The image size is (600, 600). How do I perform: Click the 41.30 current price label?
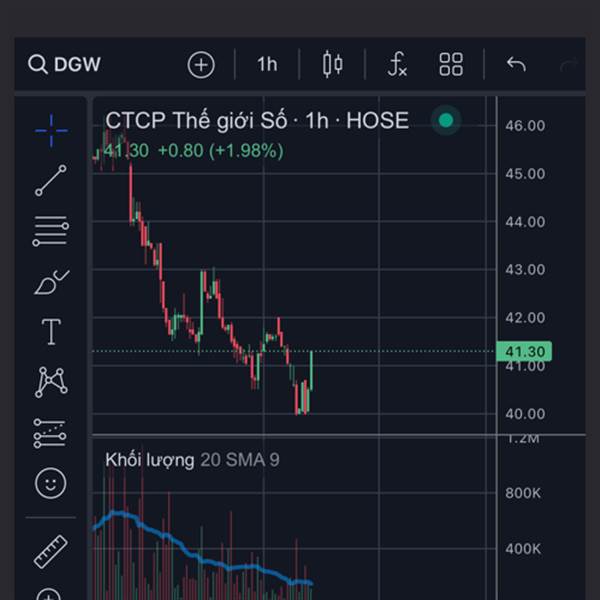[x=523, y=351]
